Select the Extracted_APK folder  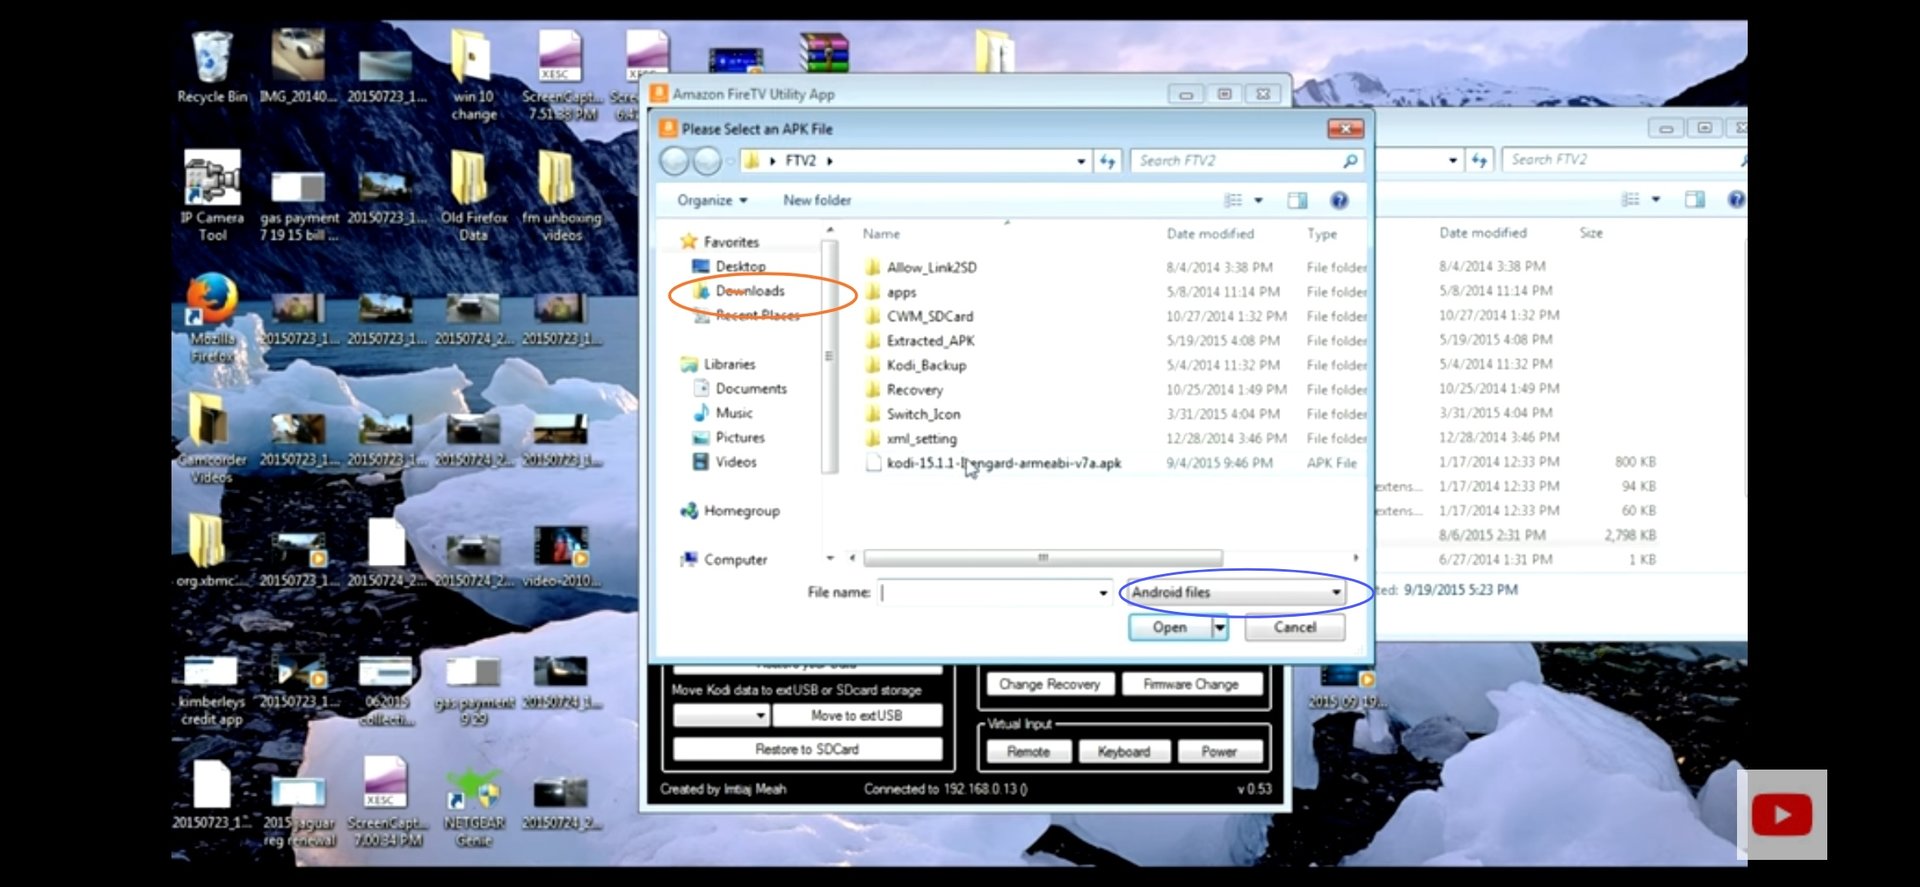point(930,341)
